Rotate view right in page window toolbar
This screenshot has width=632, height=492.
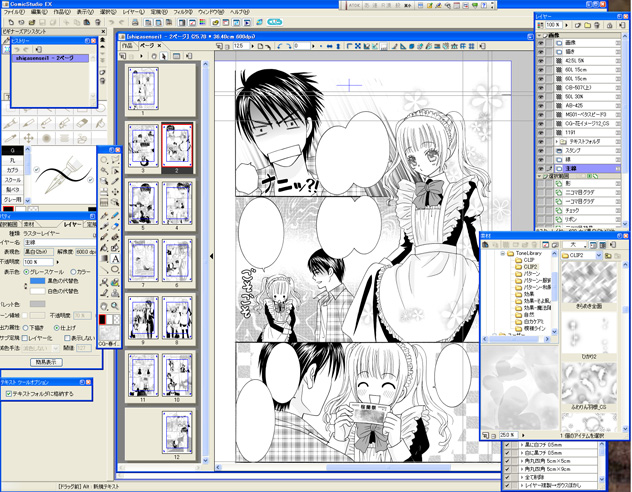288,46
